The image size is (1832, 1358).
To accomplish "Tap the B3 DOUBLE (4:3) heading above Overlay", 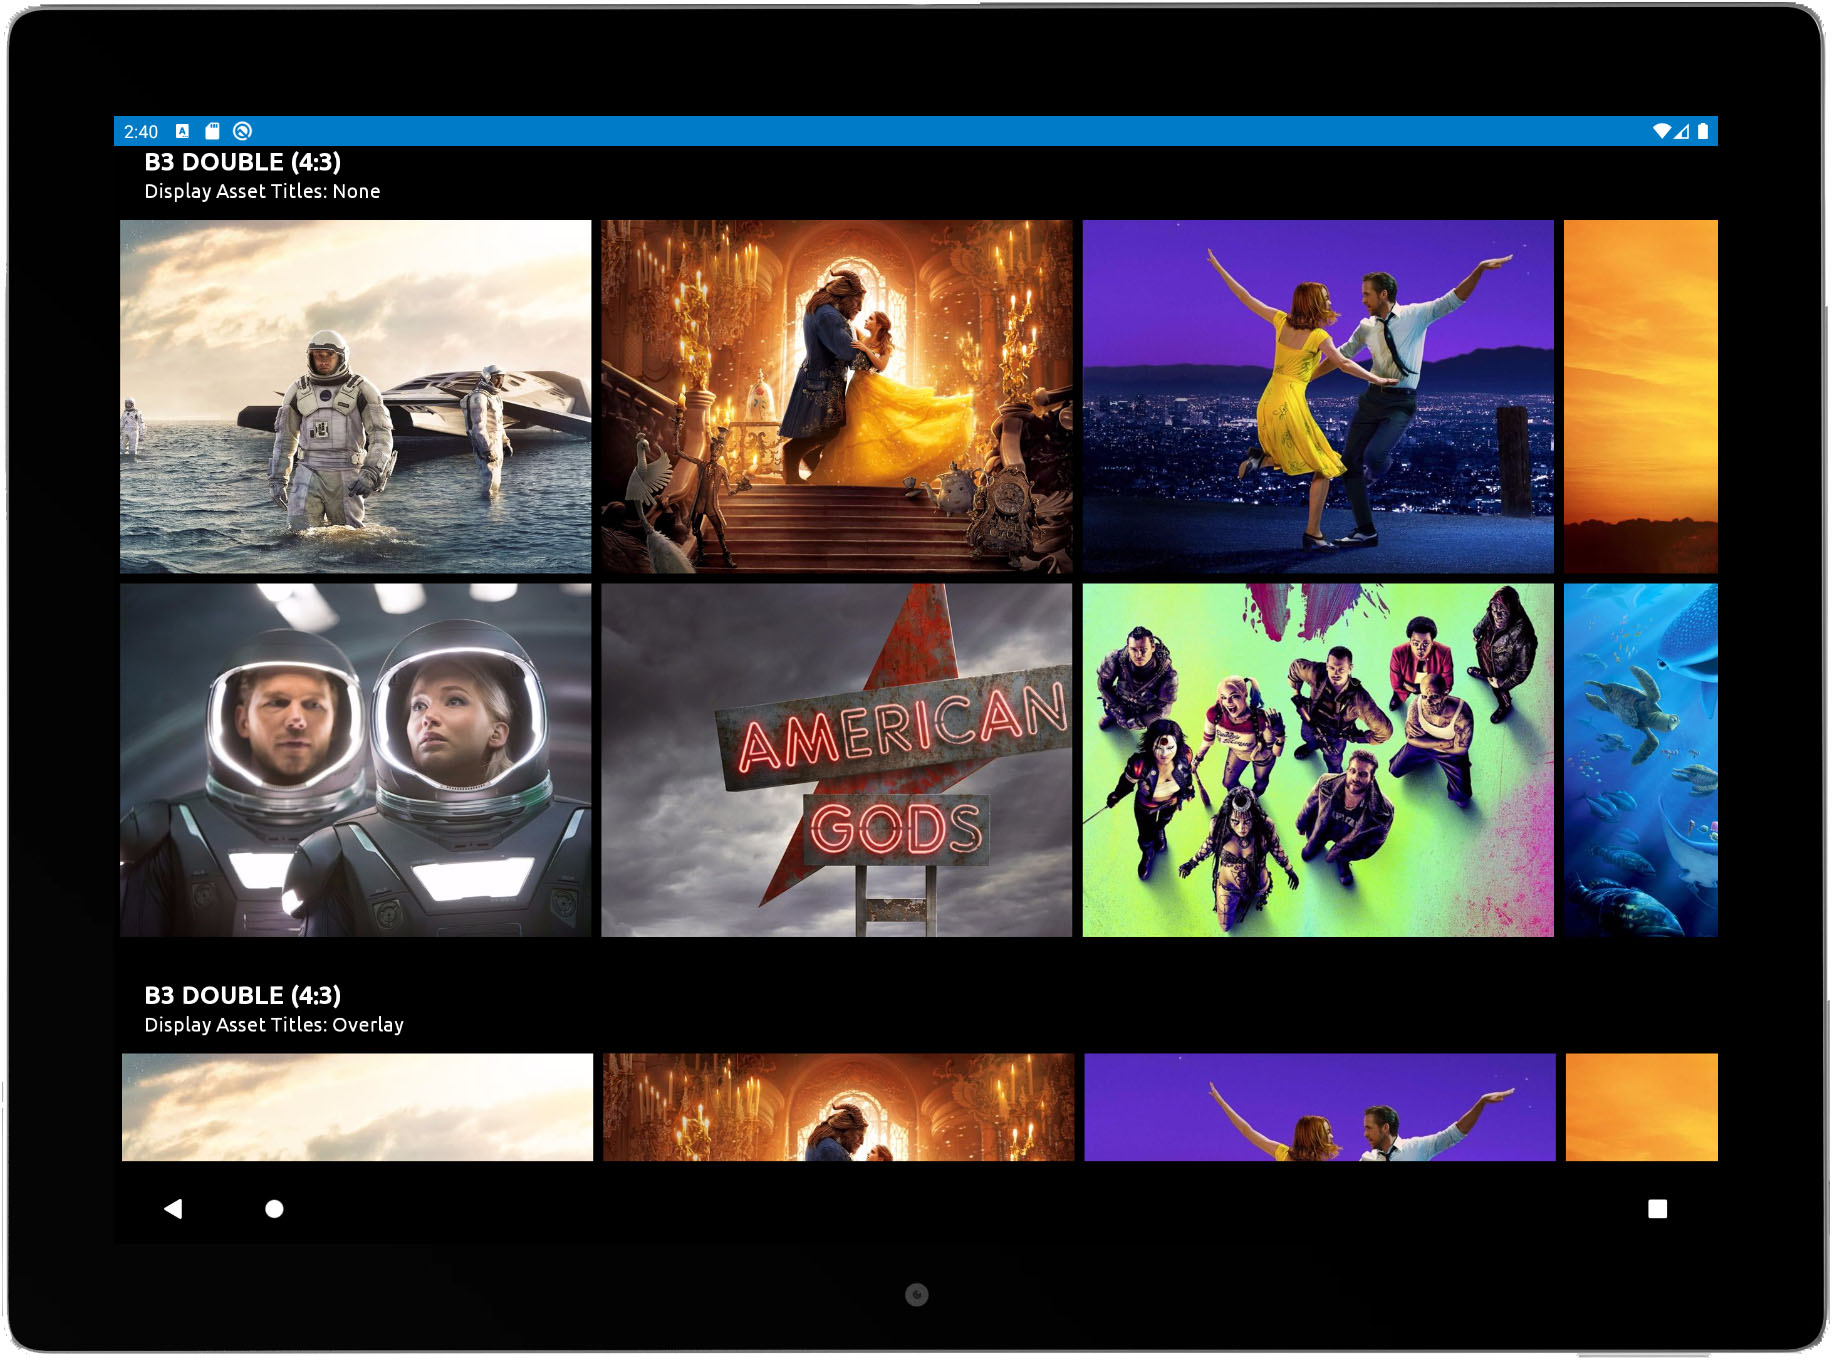I will (243, 995).
